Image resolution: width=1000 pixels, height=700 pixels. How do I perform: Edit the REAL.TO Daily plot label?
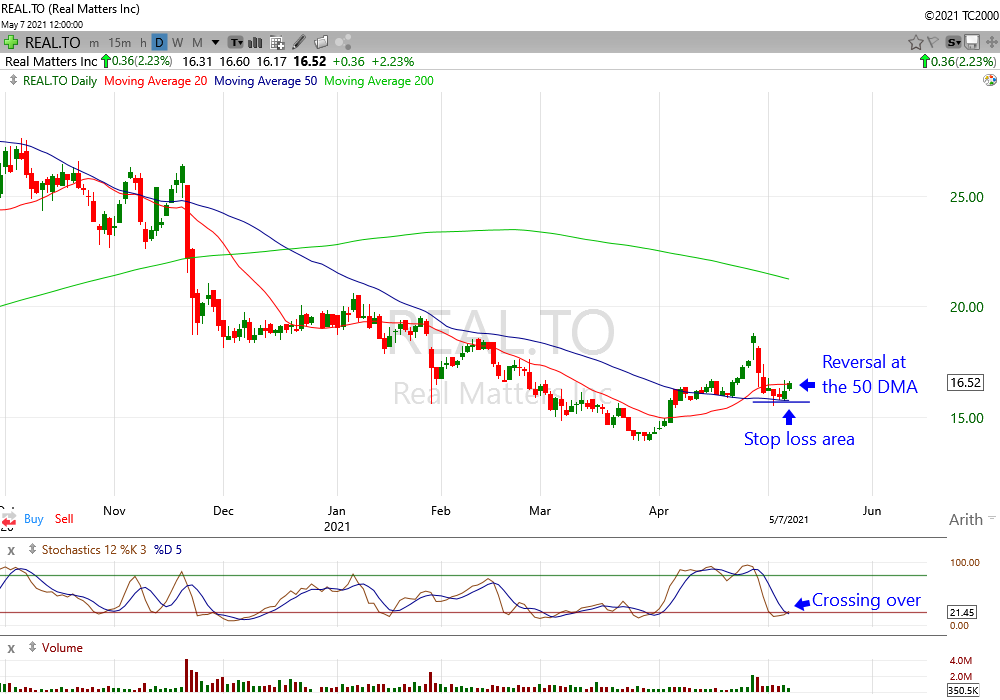coord(60,81)
